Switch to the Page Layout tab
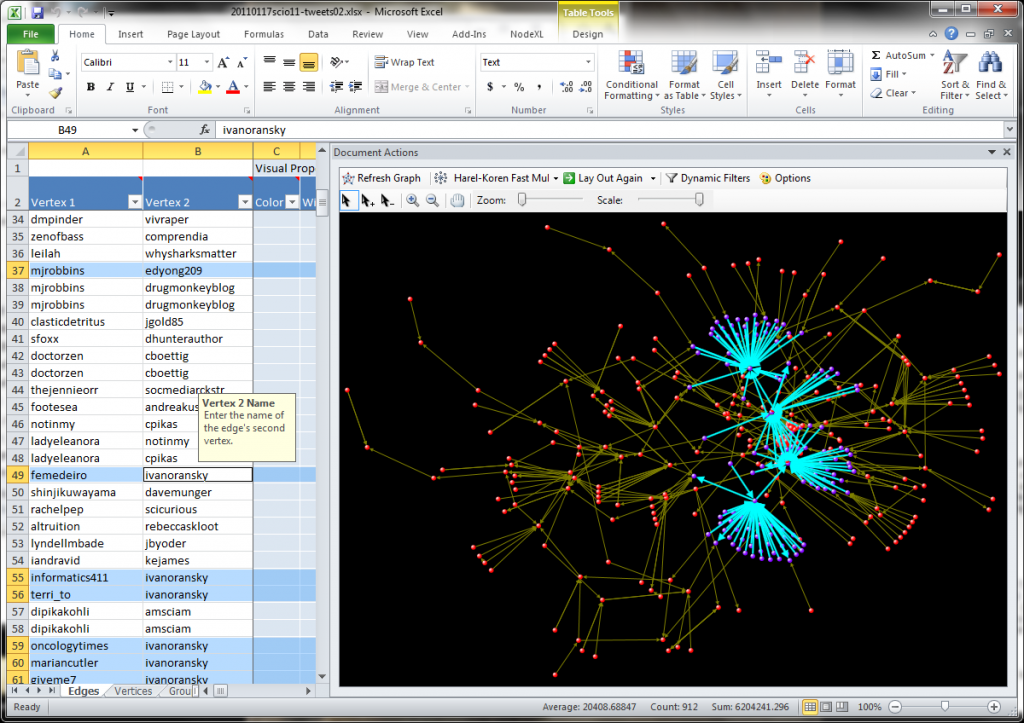This screenshot has width=1024, height=723. point(193,34)
